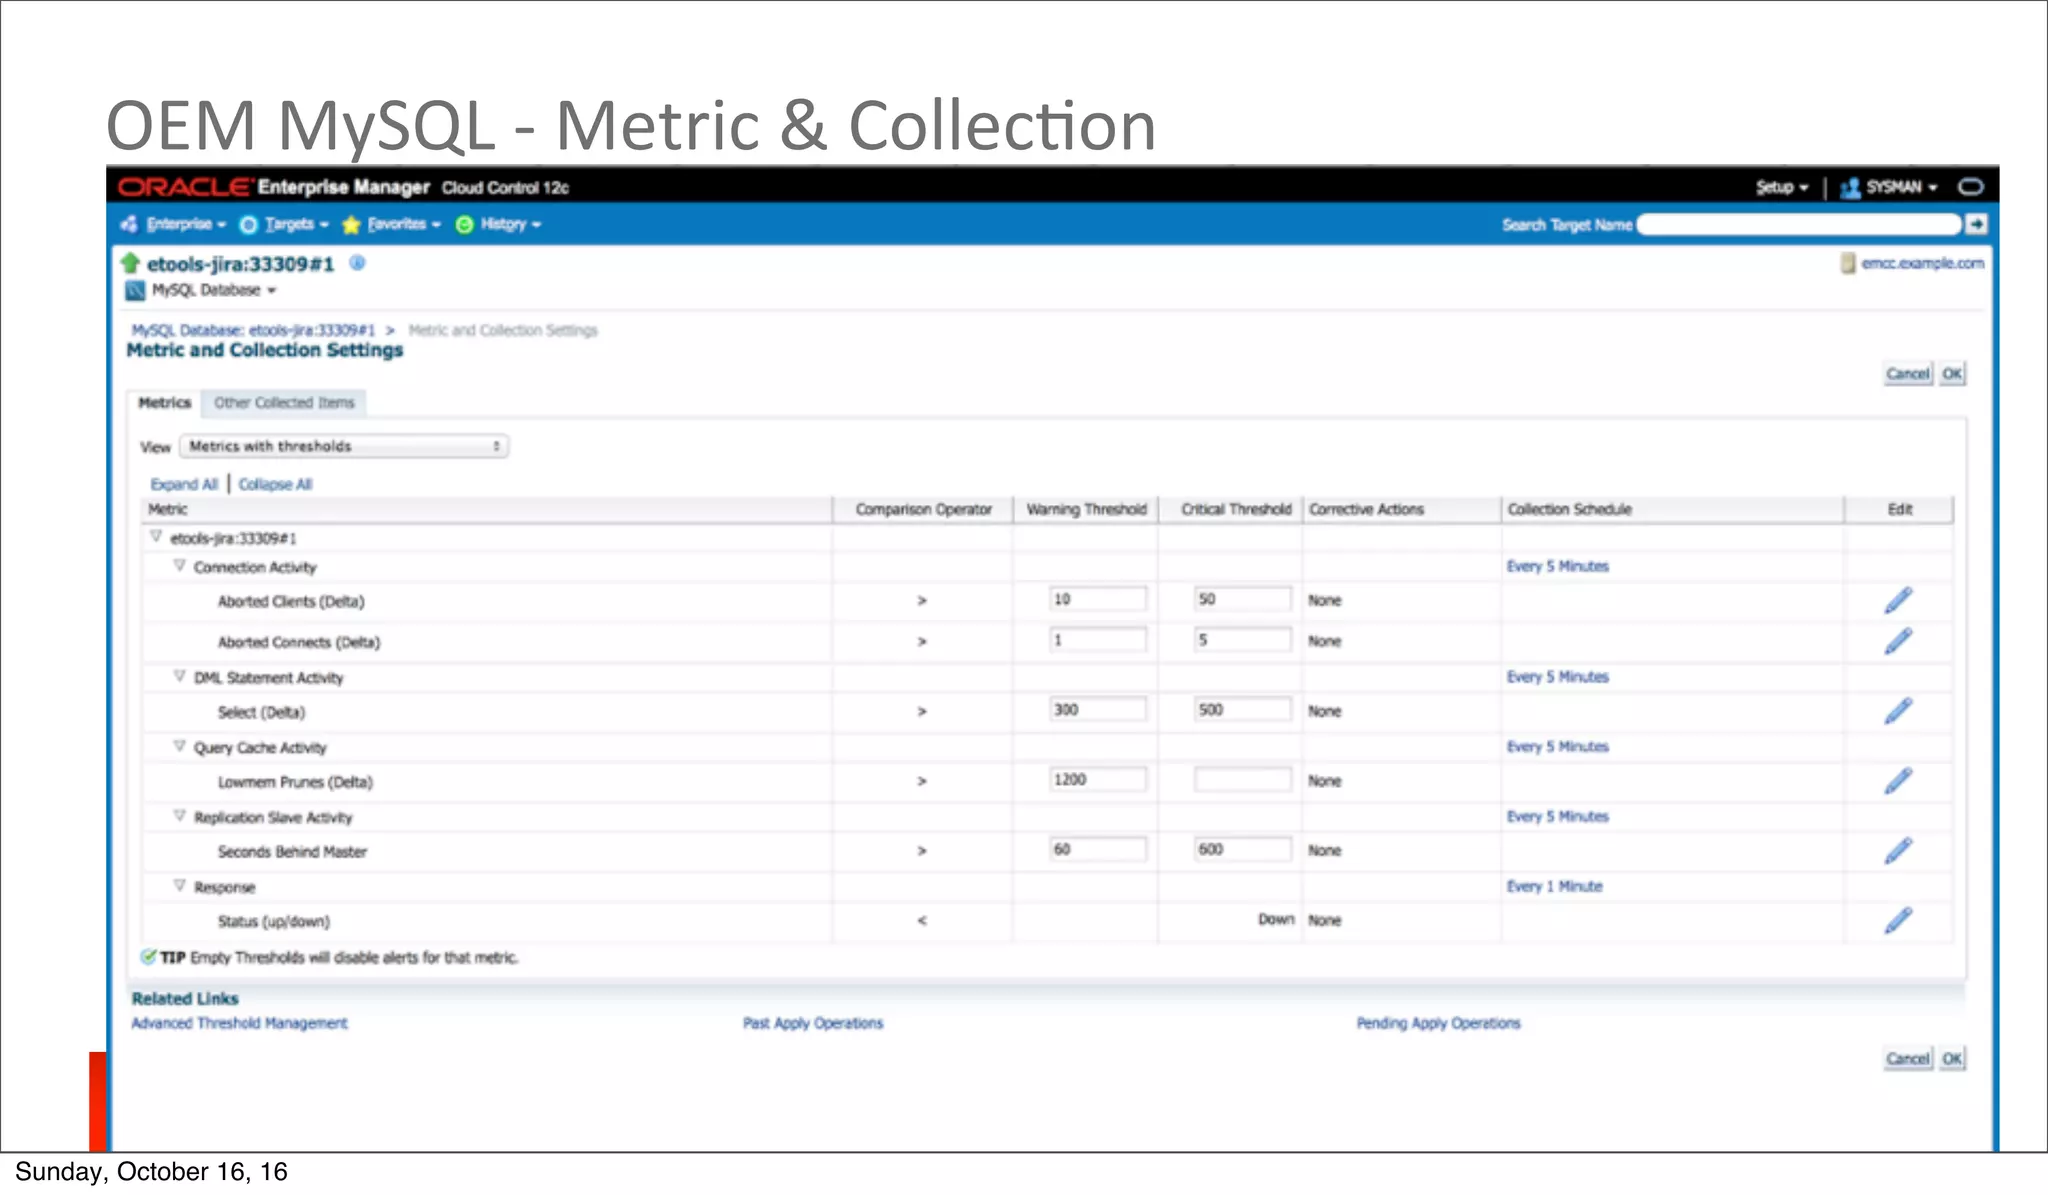The image size is (2048, 1195).
Task: Open Favorites menu
Action: click(x=391, y=224)
